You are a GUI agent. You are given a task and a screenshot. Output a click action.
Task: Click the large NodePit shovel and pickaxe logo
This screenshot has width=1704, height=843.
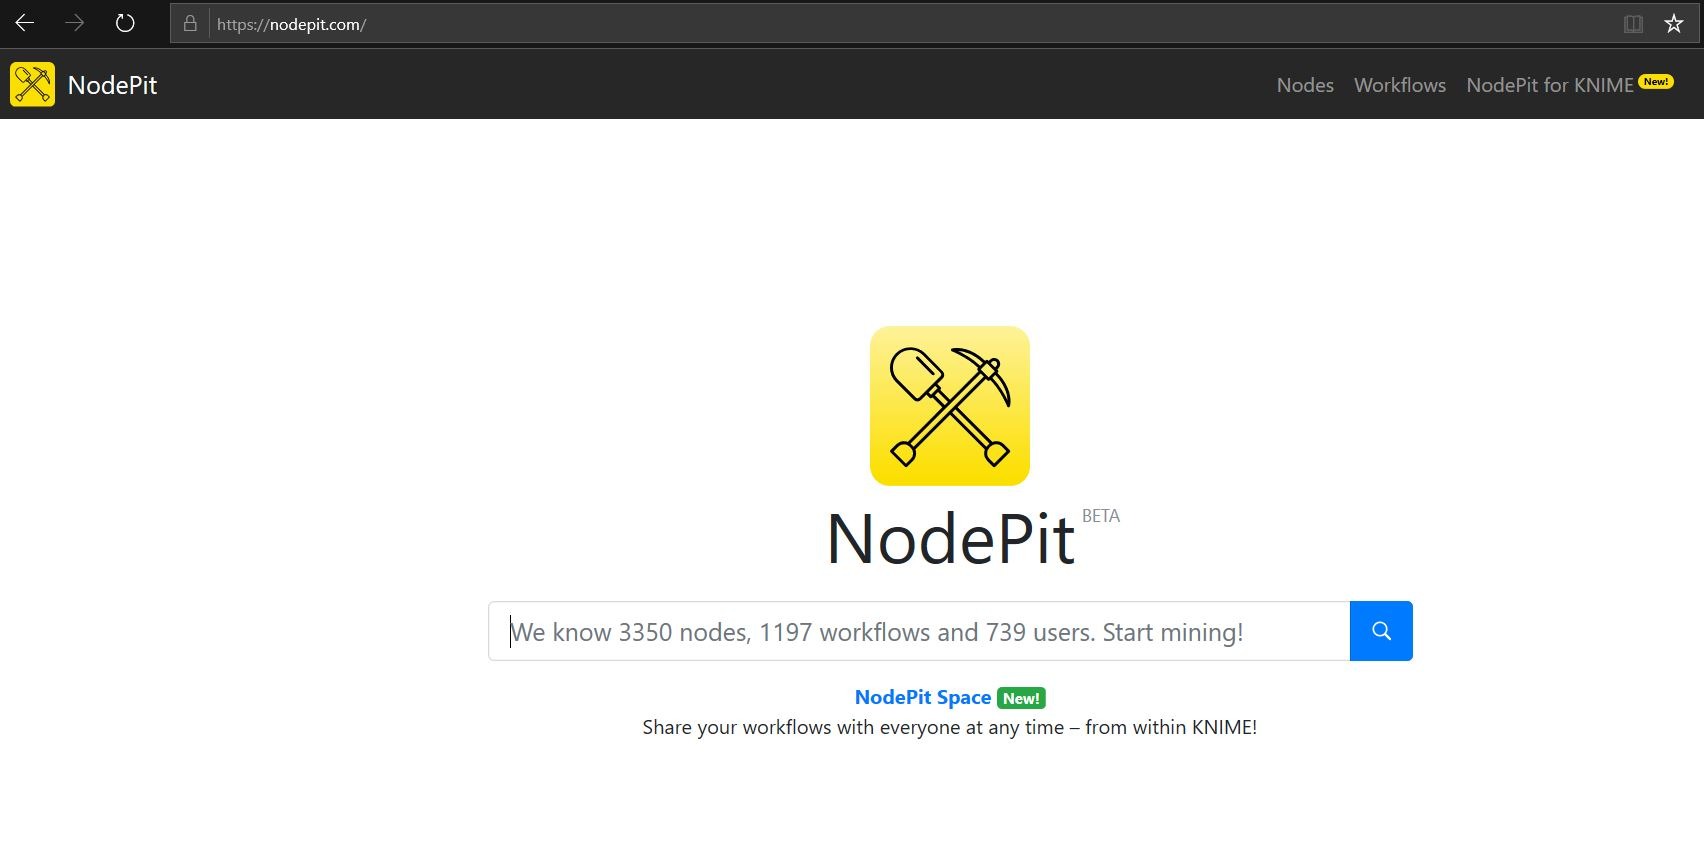point(949,406)
